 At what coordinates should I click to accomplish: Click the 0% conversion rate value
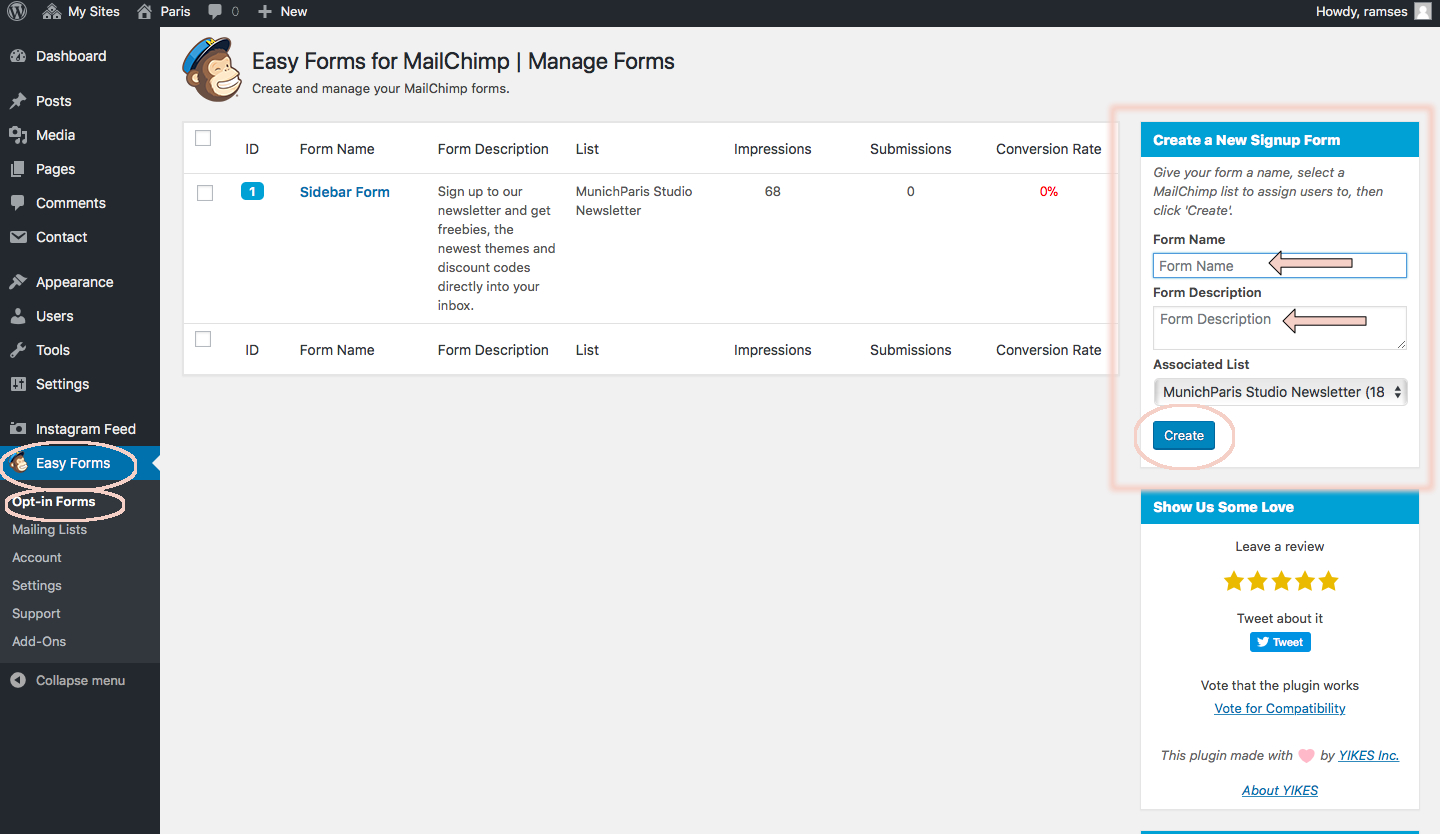[x=1049, y=191]
